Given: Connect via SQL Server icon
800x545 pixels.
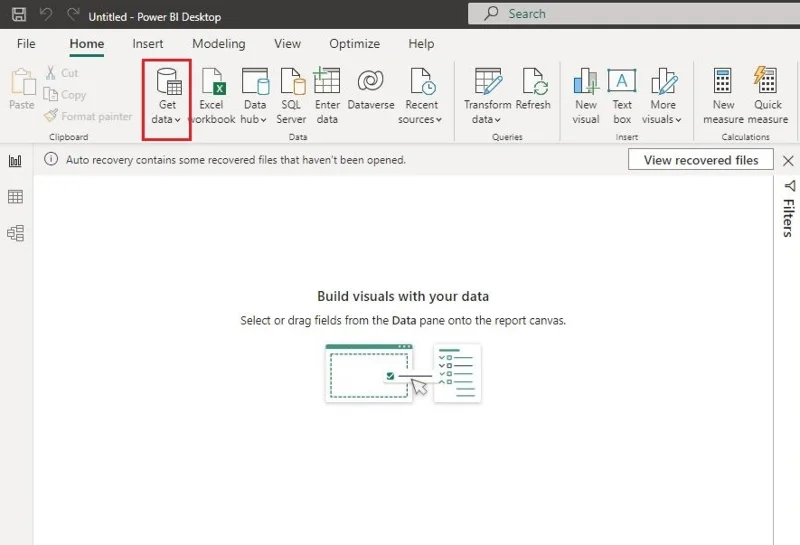Looking at the screenshot, I should point(293,82).
